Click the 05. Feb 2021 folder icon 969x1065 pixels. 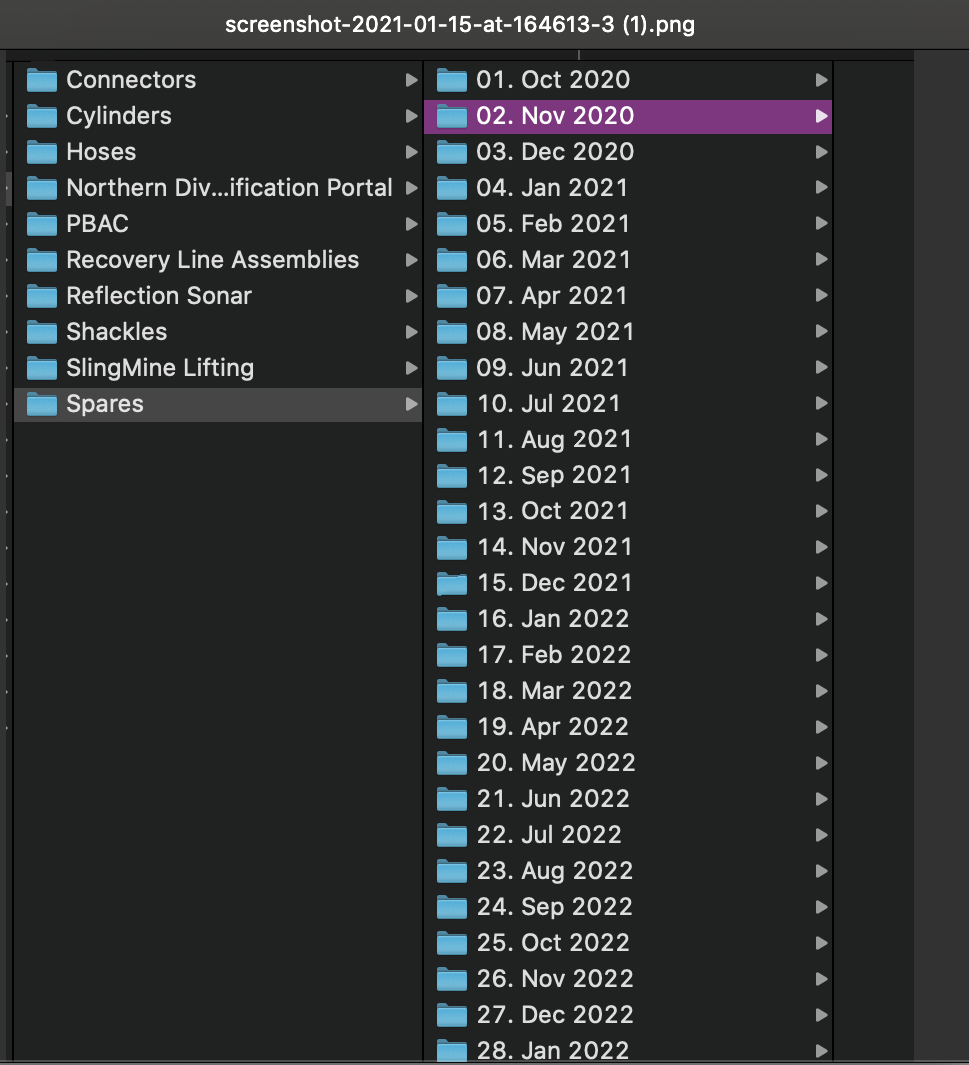(x=452, y=224)
